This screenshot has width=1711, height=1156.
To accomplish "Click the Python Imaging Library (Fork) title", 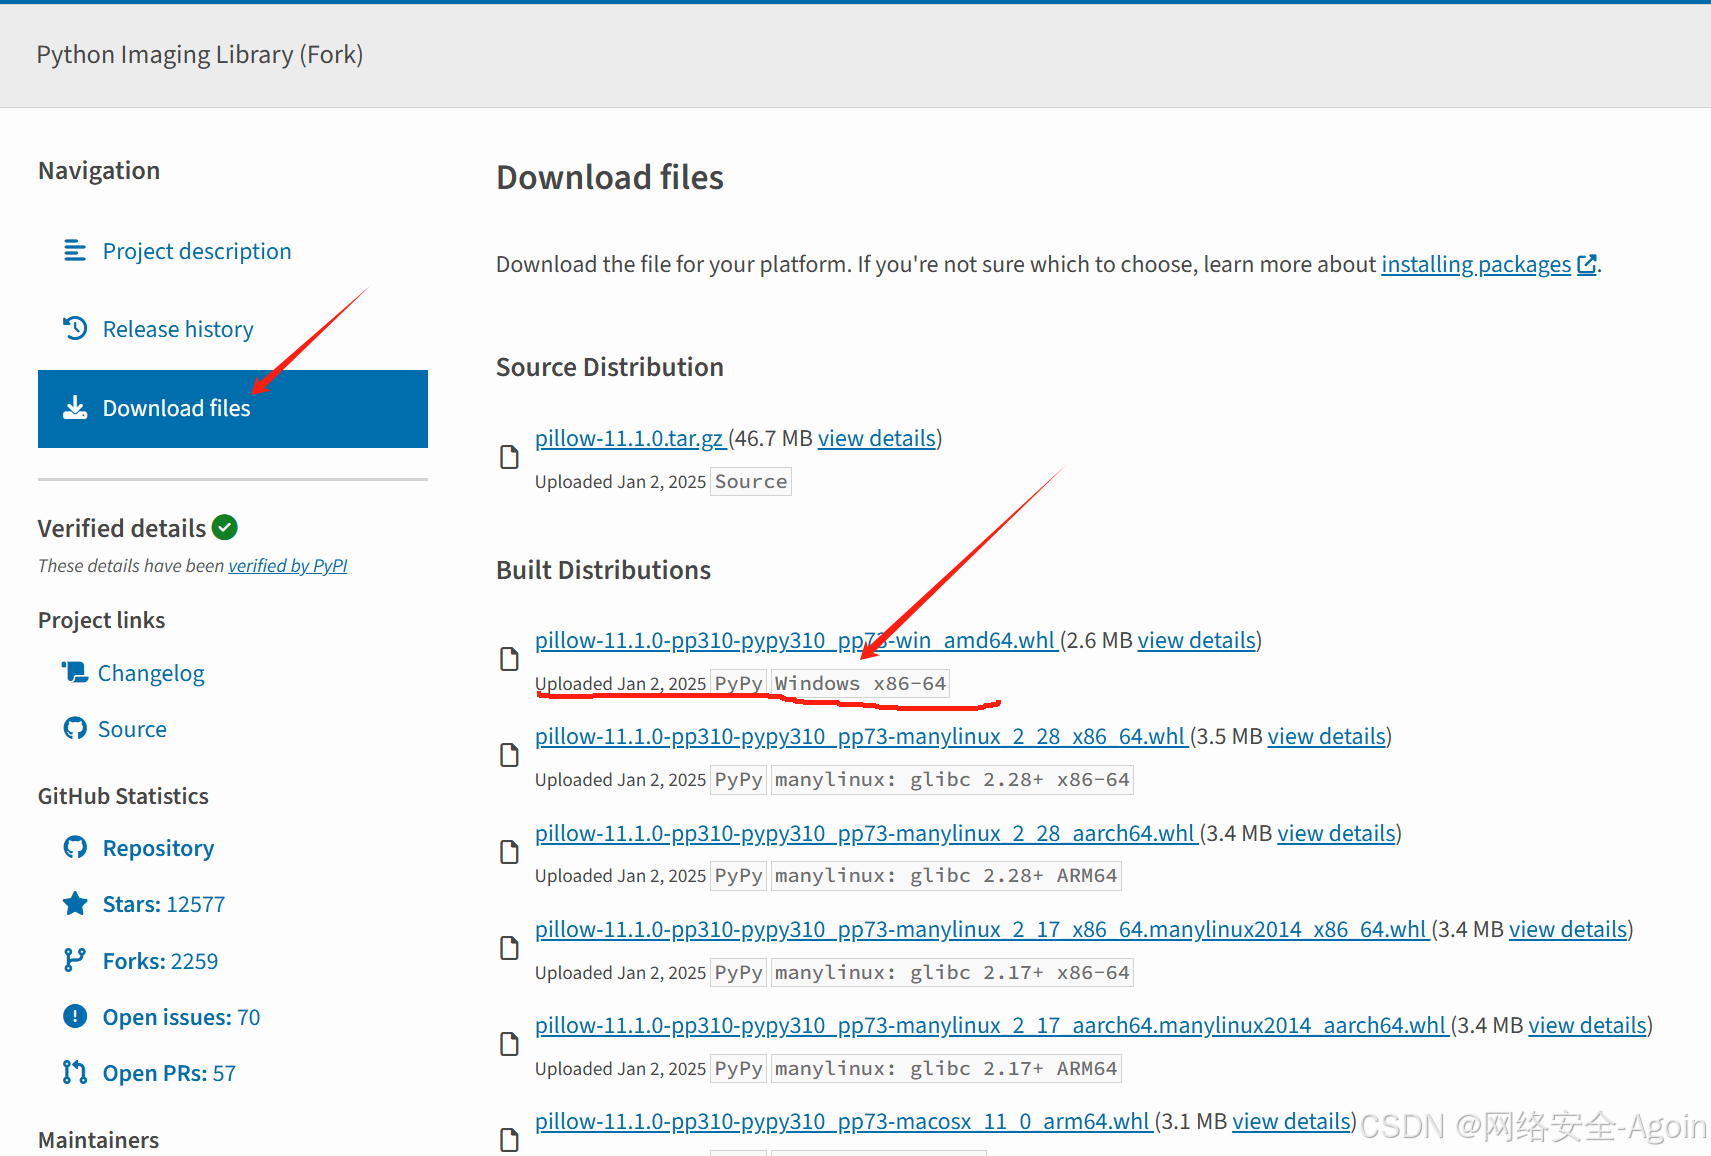I will tap(200, 54).
